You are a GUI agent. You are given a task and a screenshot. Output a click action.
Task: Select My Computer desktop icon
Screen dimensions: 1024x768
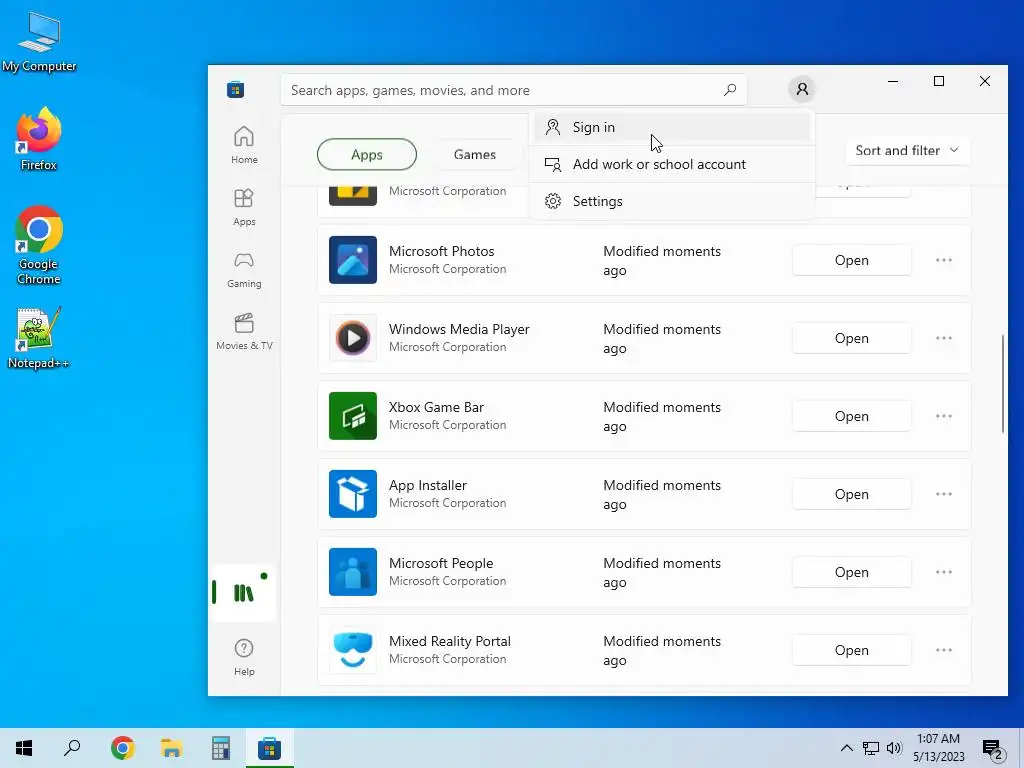[39, 41]
